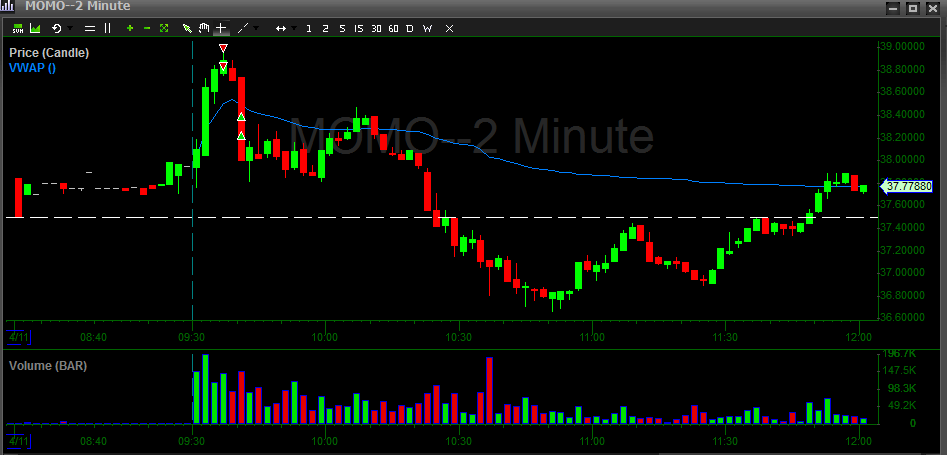Close the MOMO chart window

(x=933, y=8)
